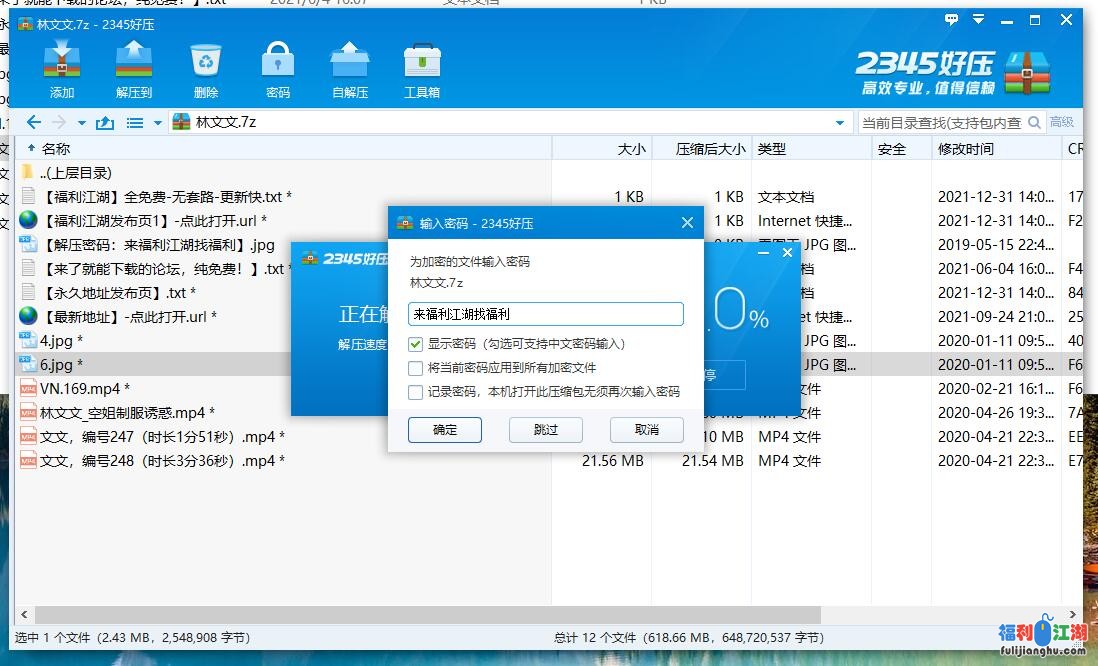The image size is (1098, 666).
Task: Click the 密码 (Password) toolbar icon
Action: point(277,68)
